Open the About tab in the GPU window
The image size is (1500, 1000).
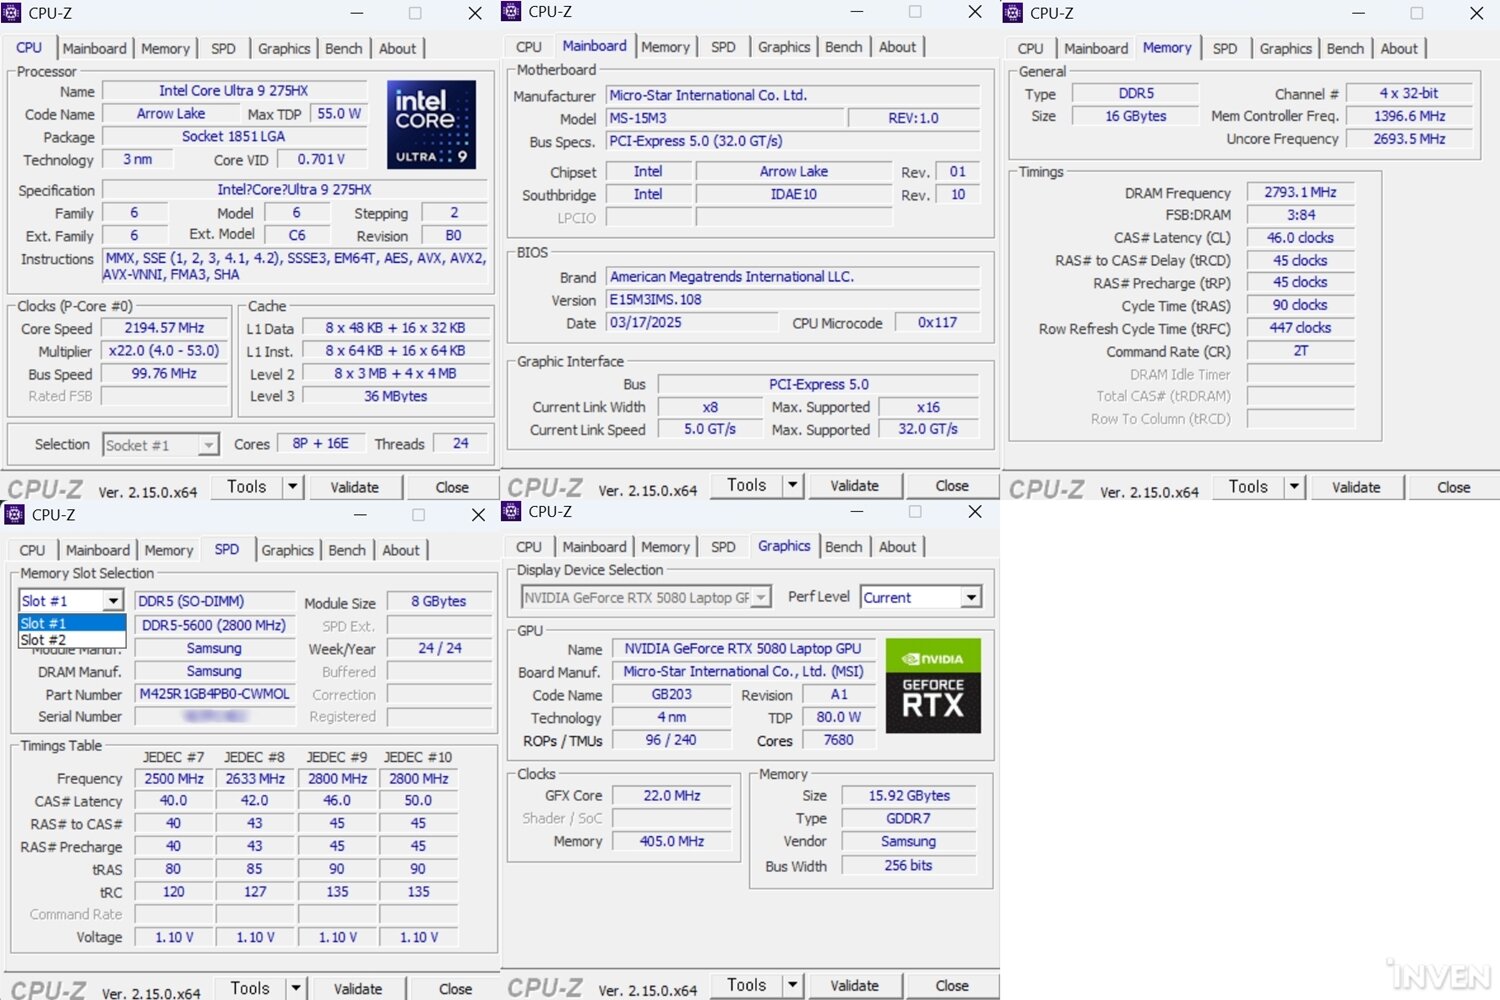[x=898, y=547]
